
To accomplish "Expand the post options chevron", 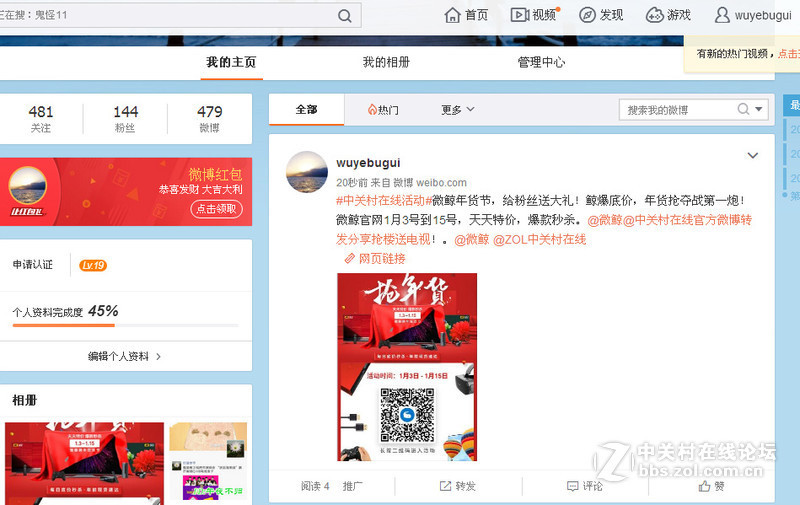I will (753, 155).
